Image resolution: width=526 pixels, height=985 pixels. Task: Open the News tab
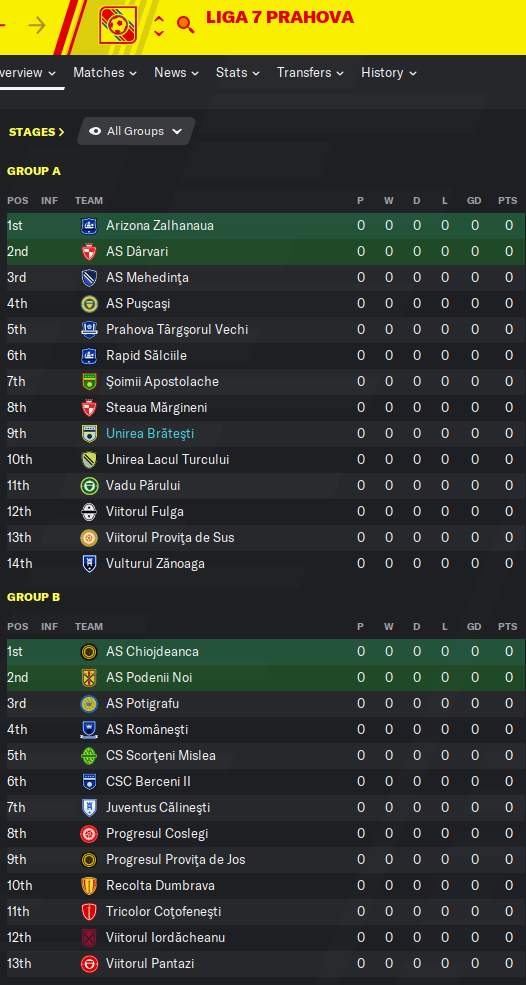tap(177, 73)
